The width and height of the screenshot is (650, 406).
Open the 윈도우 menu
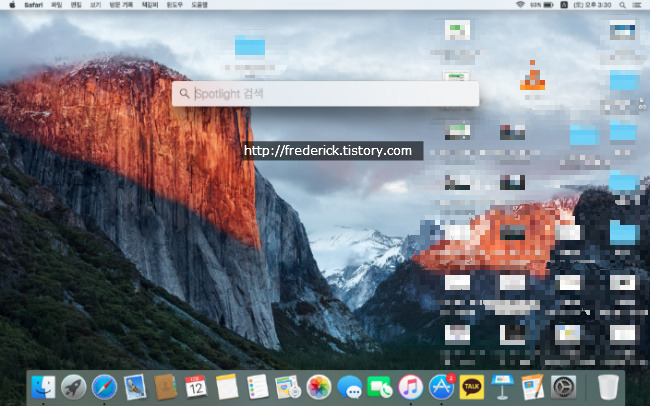(x=175, y=5)
